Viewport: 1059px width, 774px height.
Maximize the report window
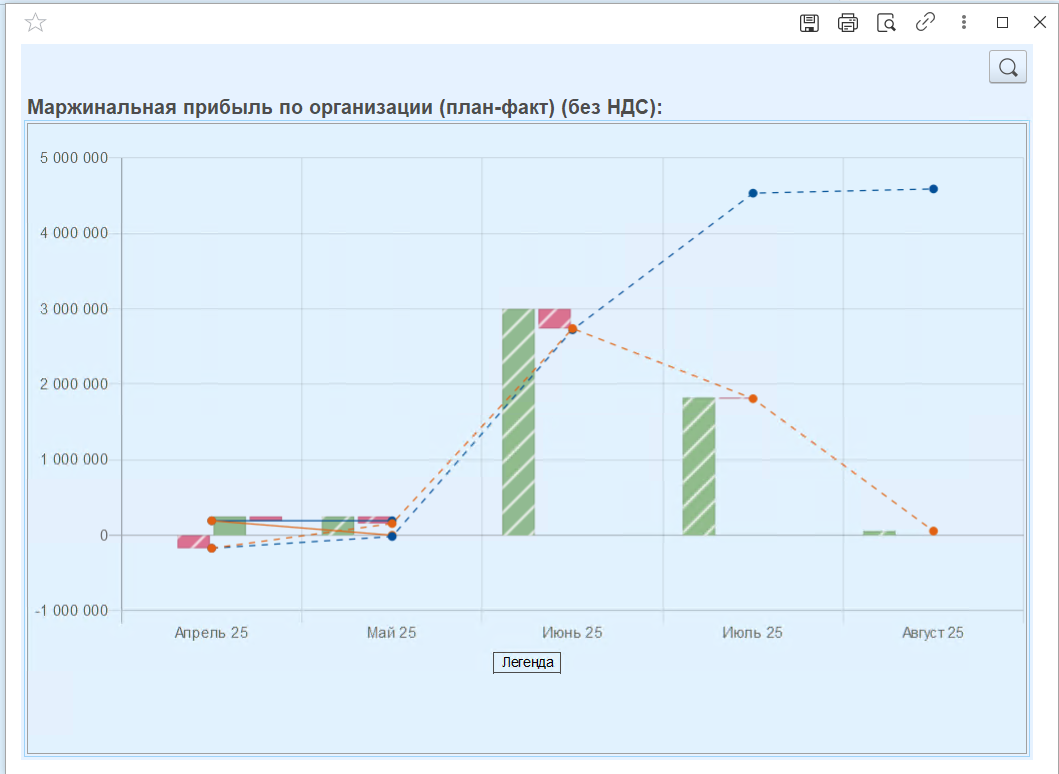pyautogui.click(x=1002, y=22)
